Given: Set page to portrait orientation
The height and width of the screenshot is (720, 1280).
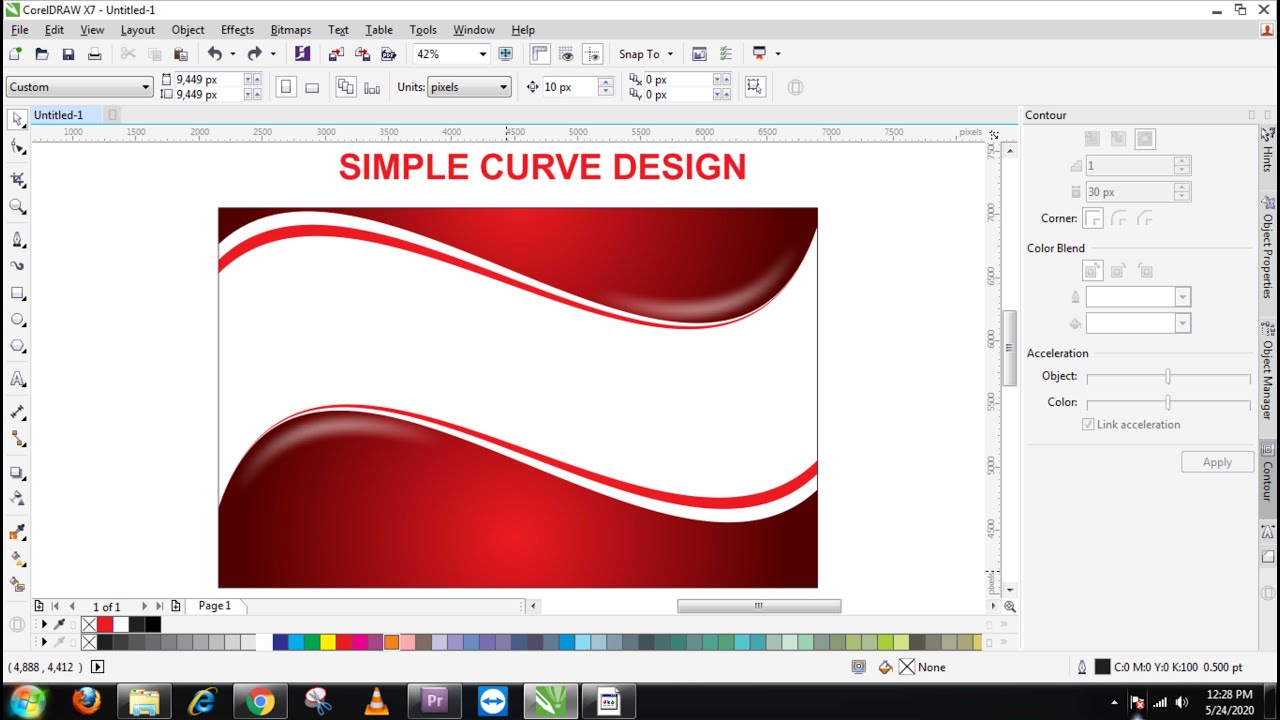Looking at the screenshot, I should pyautogui.click(x=286, y=87).
